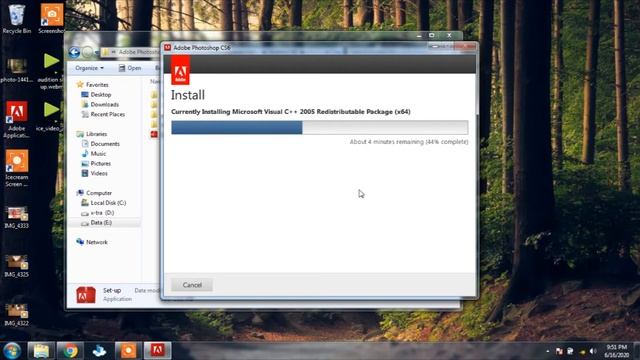Select IMG_4322 desktop thumbnail
Screen dimensions: 640x360
[x=17, y=315]
